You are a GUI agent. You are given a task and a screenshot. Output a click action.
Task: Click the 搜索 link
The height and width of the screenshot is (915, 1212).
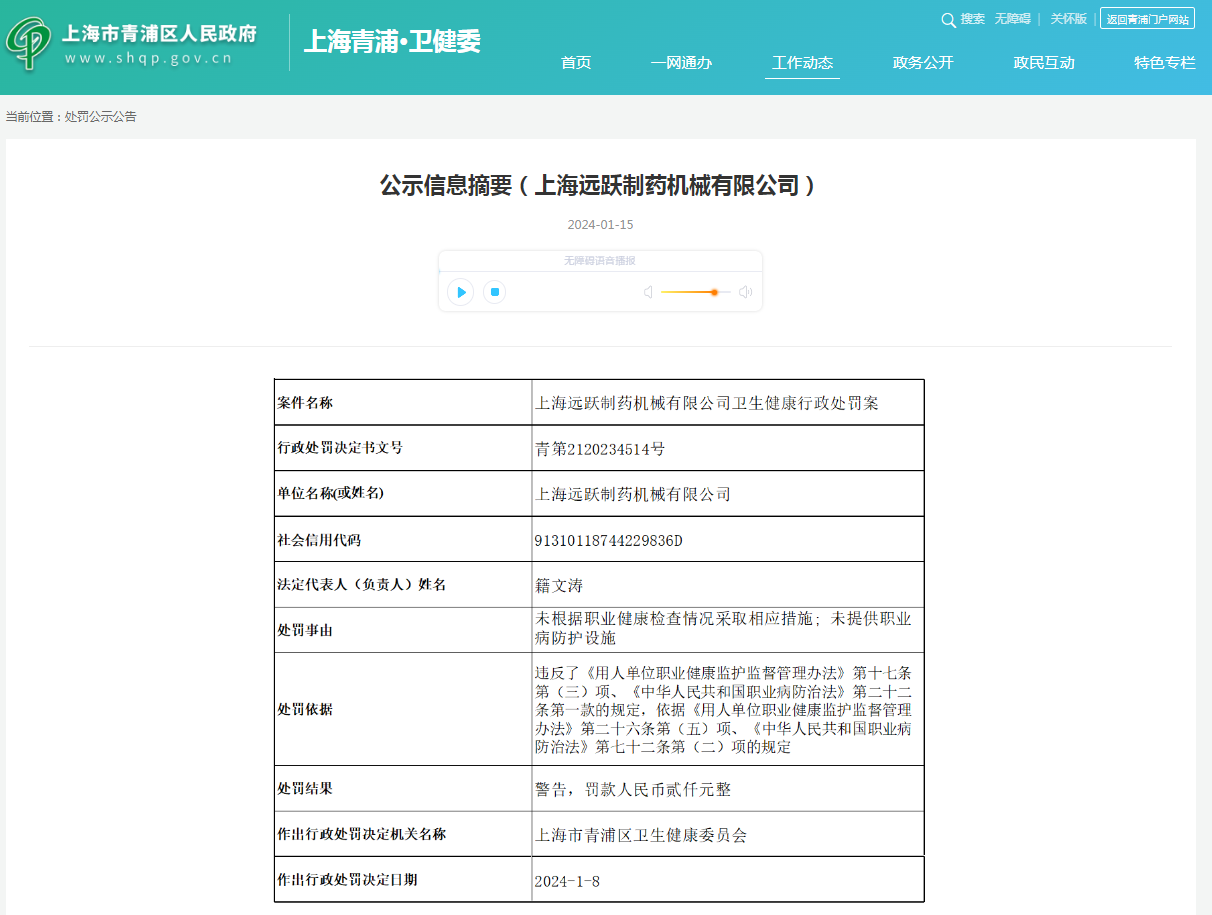(x=973, y=19)
